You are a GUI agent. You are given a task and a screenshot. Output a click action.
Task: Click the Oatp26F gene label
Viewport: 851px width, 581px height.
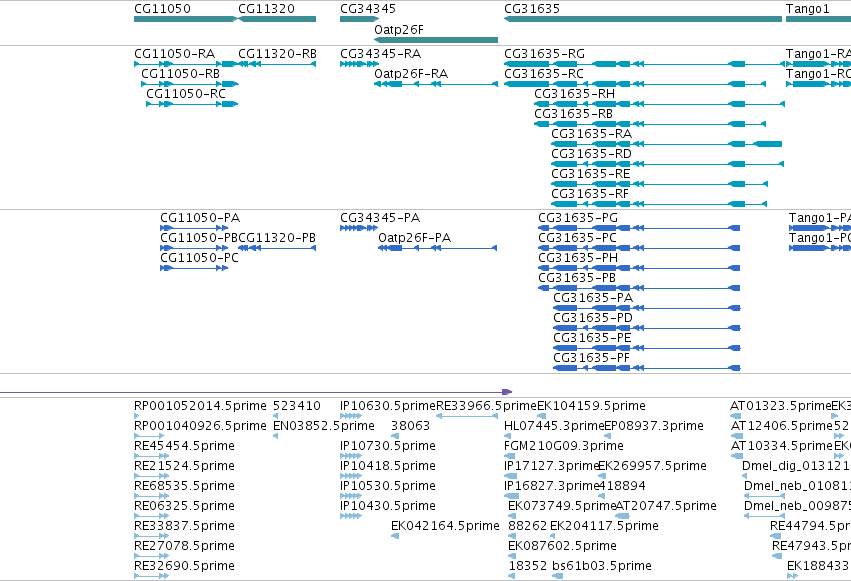[x=398, y=30]
